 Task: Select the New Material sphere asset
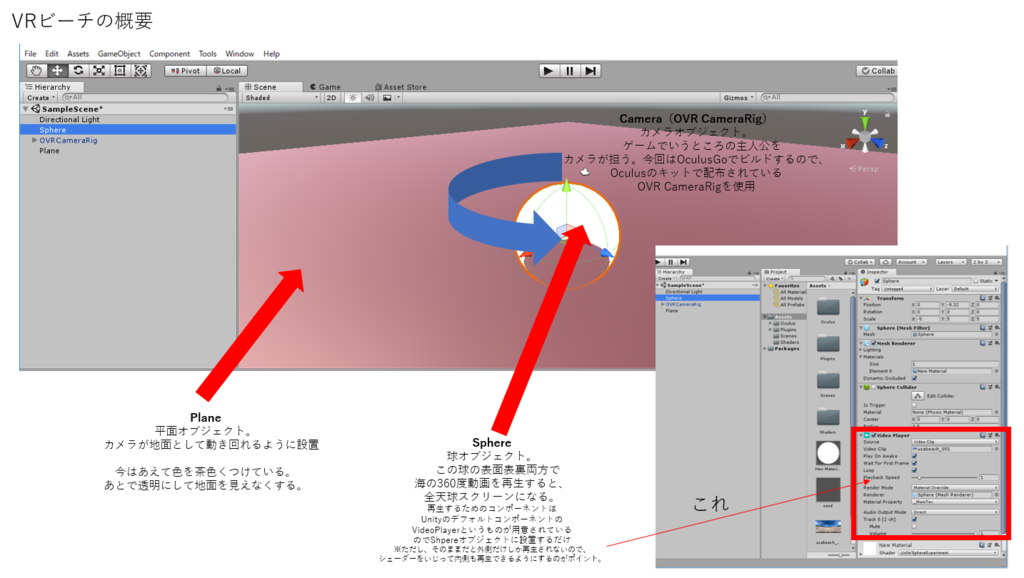click(828, 453)
